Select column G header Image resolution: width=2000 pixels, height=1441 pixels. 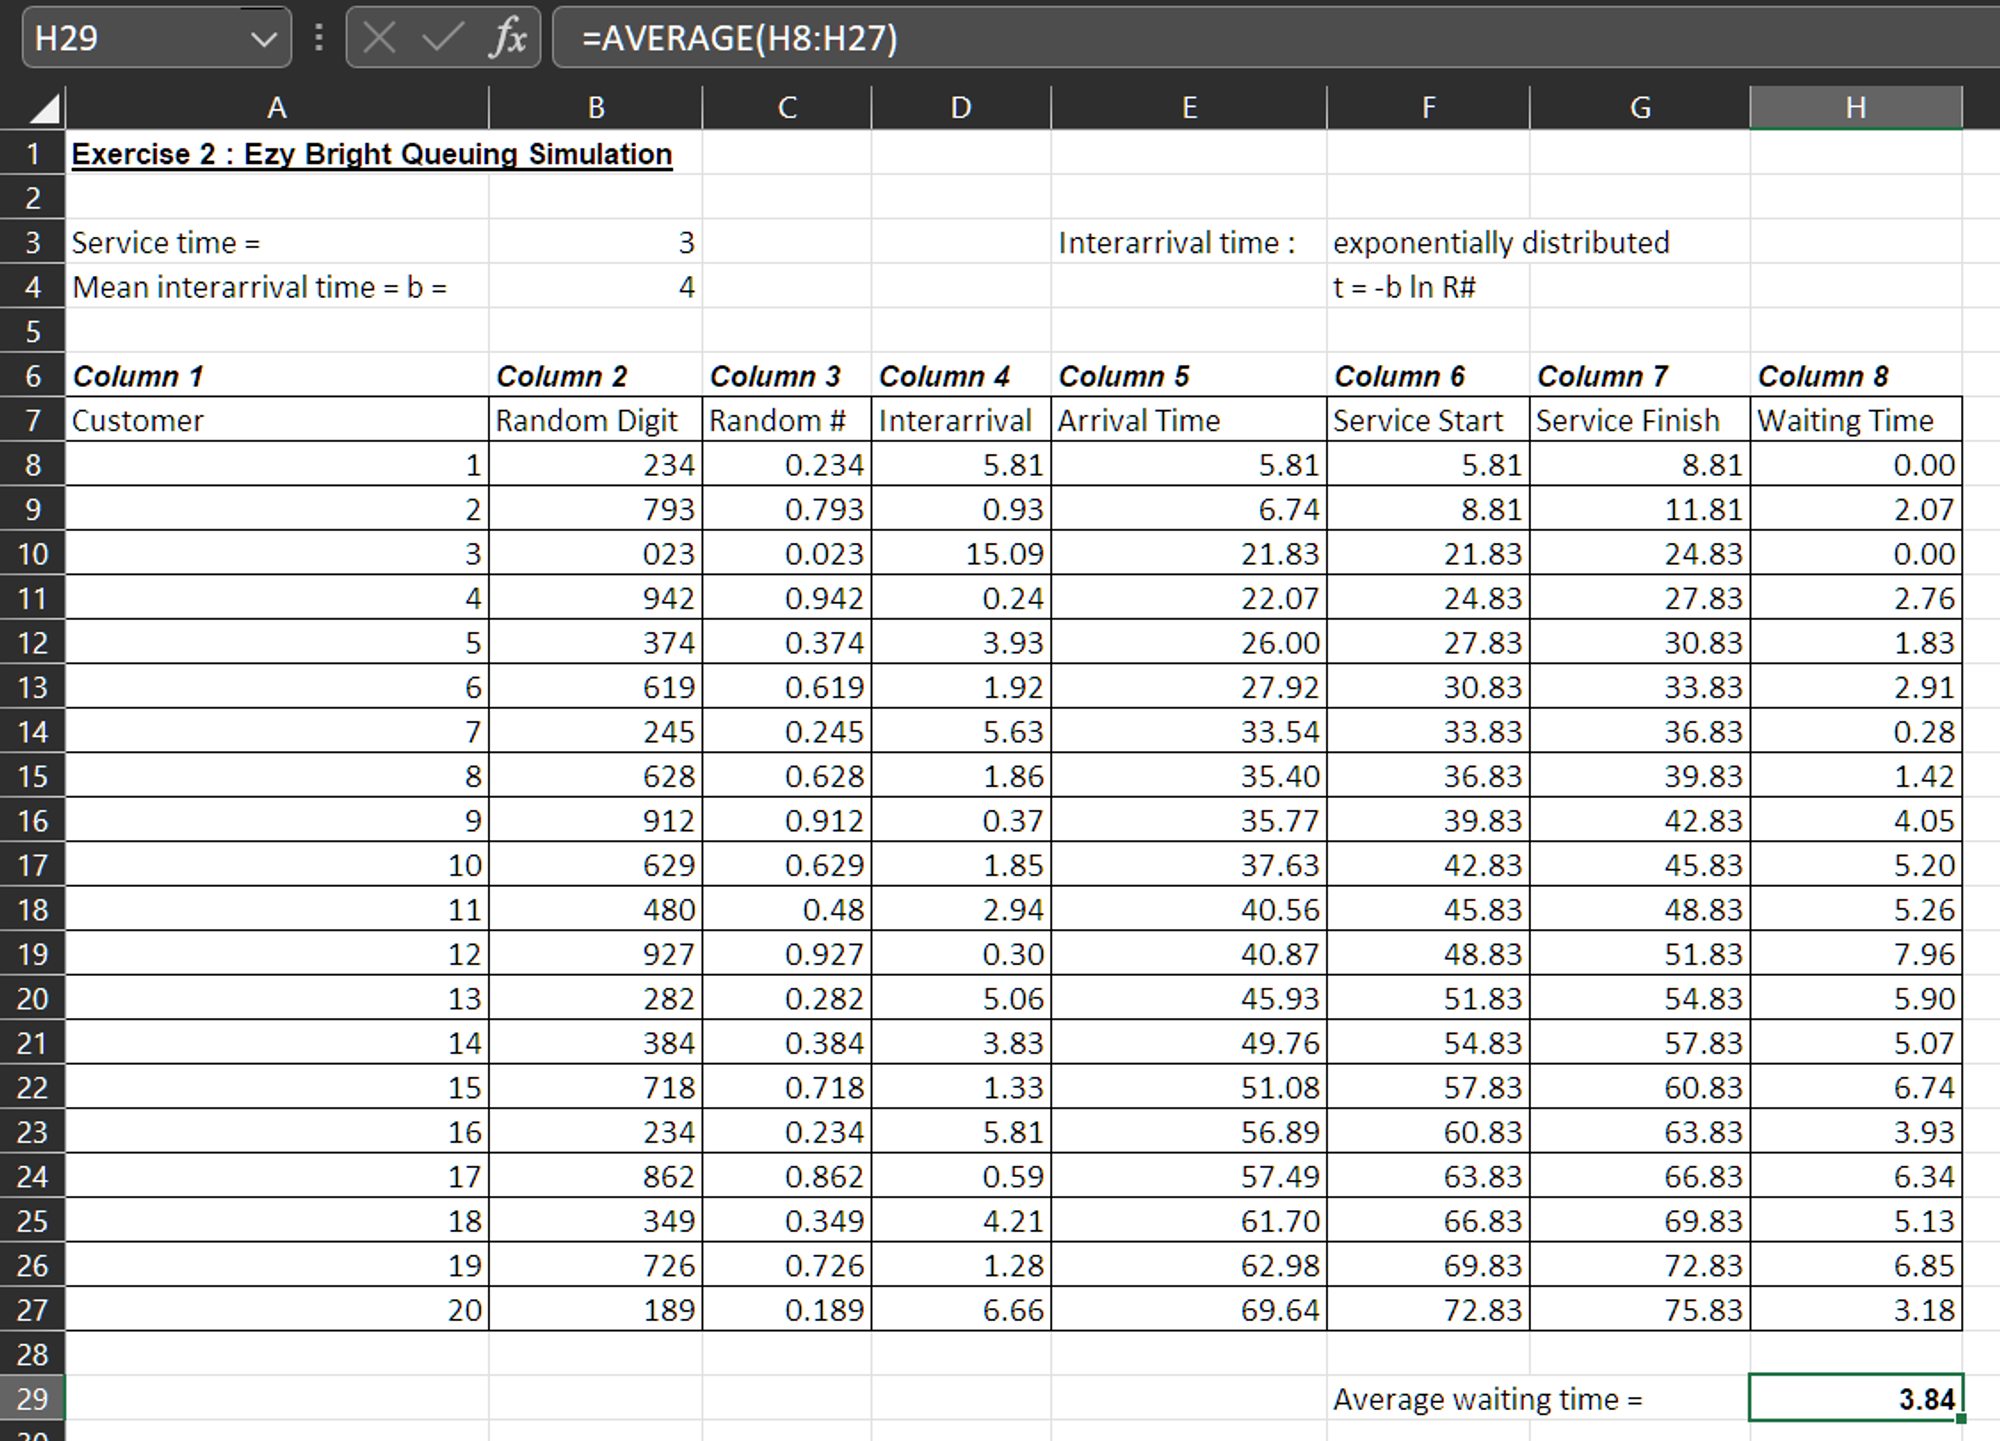[x=1640, y=107]
